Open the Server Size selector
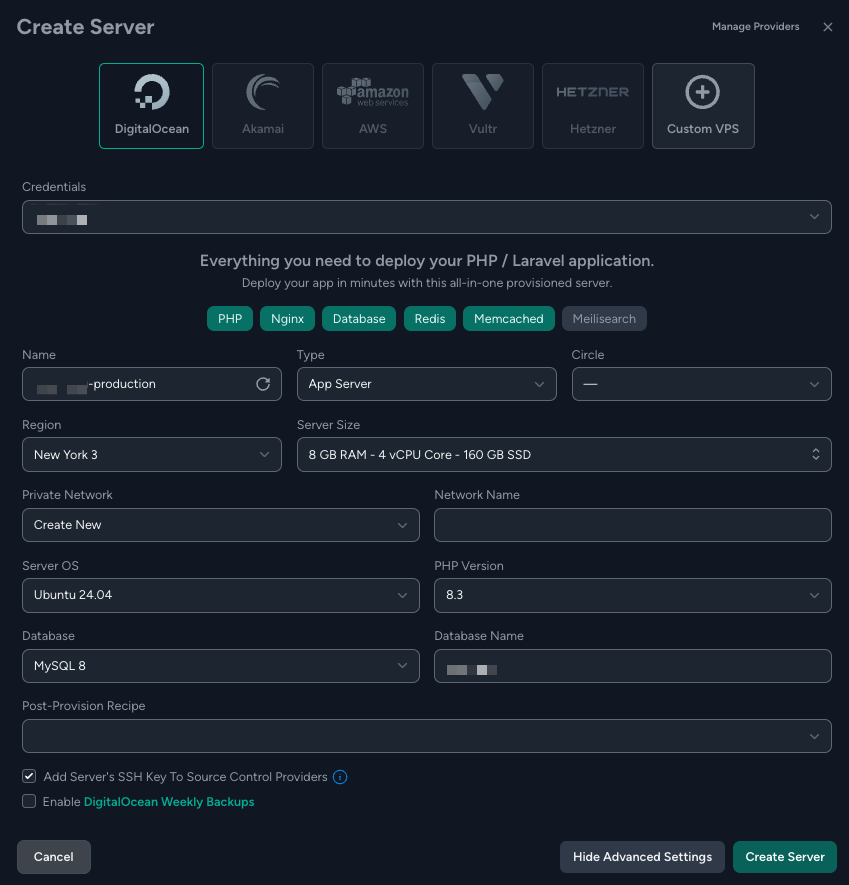The image size is (849, 885). [x=564, y=454]
